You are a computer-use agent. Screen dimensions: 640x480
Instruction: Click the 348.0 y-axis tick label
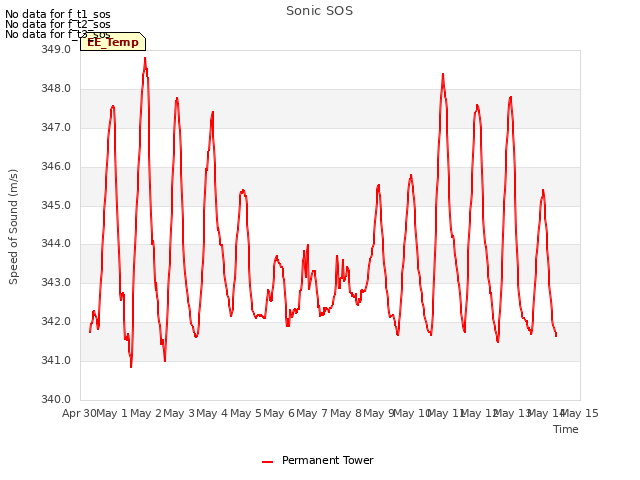(x=56, y=89)
